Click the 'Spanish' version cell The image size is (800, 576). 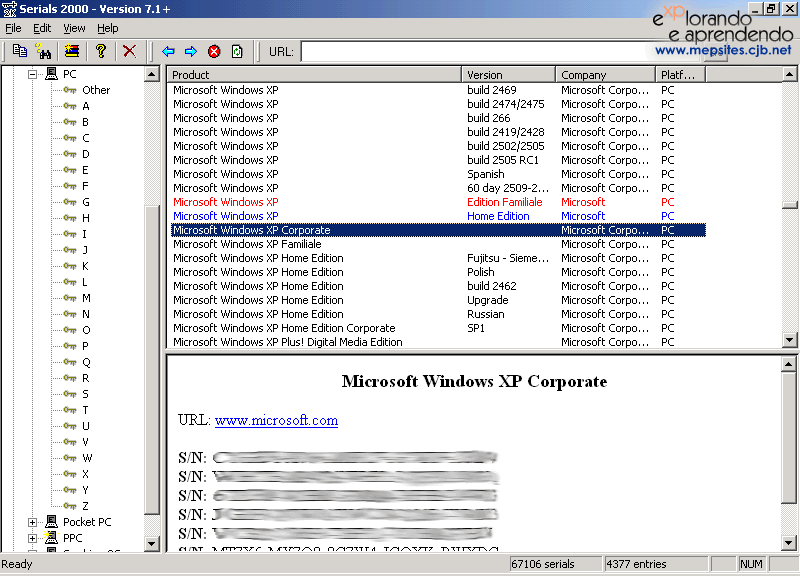click(485, 174)
